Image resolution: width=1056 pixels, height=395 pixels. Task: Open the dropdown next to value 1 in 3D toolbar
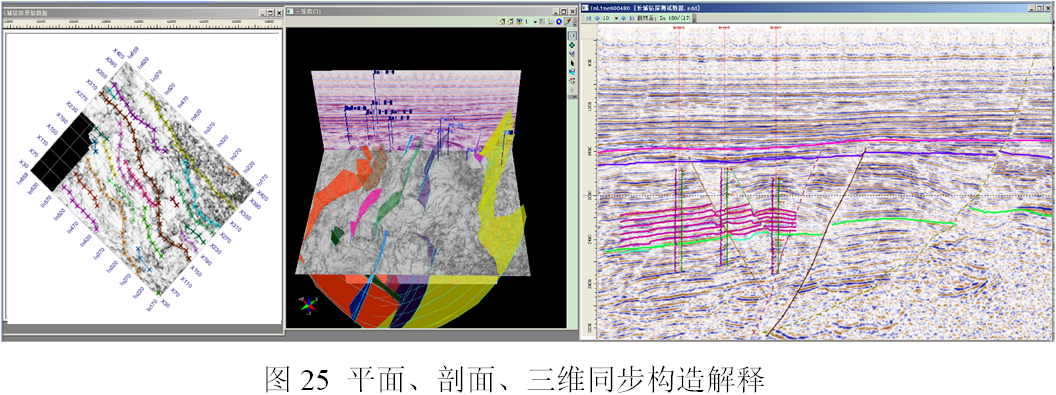pyautogui.click(x=535, y=22)
